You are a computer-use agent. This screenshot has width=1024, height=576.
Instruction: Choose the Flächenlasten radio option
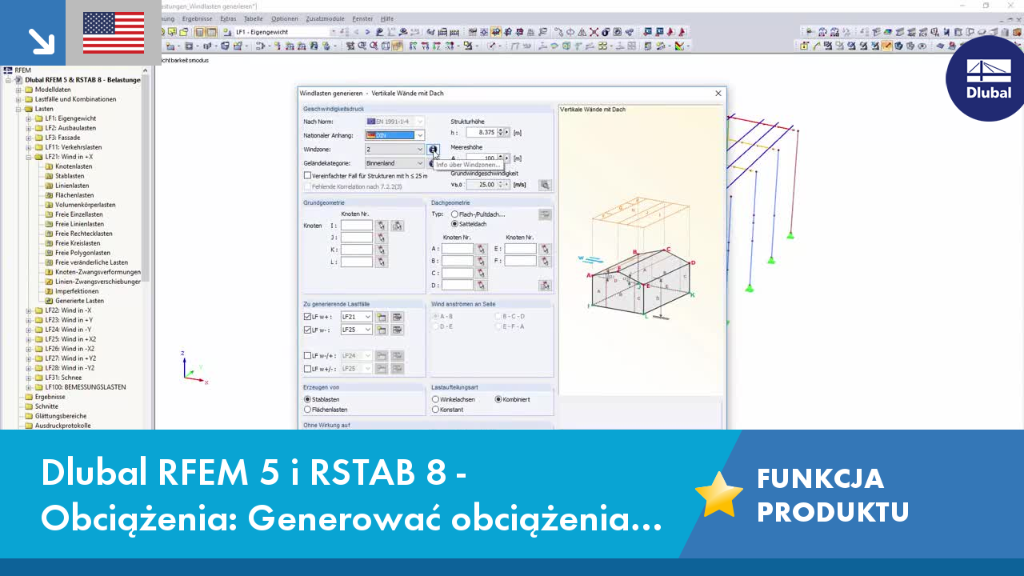click(308, 409)
